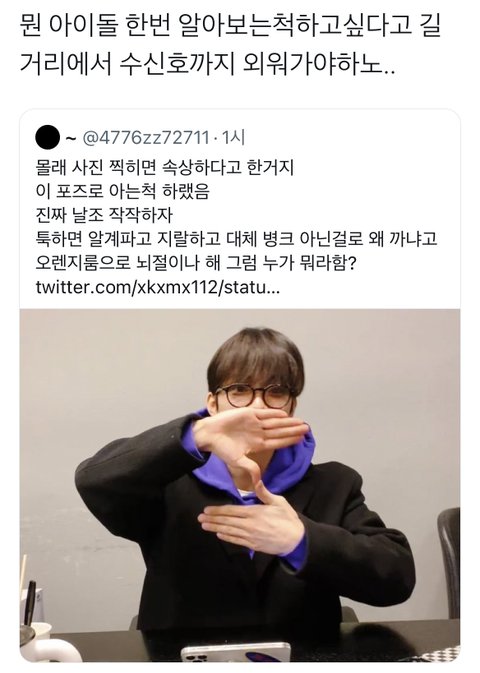Click the smartphone lying on the table
Image resolution: width=480 pixels, height=673 pixels.
236,652
